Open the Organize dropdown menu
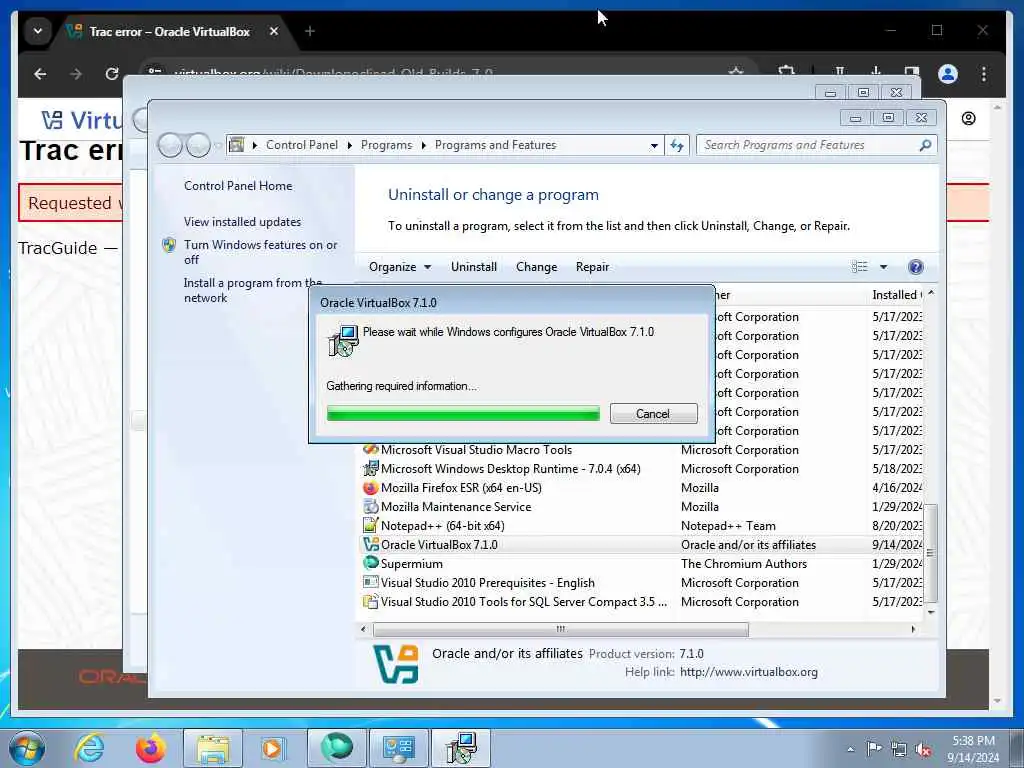The image size is (1024, 768). pyautogui.click(x=400, y=266)
